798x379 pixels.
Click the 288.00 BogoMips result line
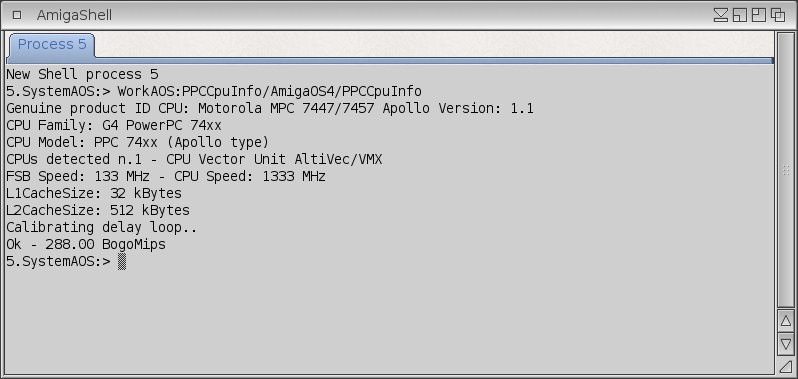click(x=86, y=245)
